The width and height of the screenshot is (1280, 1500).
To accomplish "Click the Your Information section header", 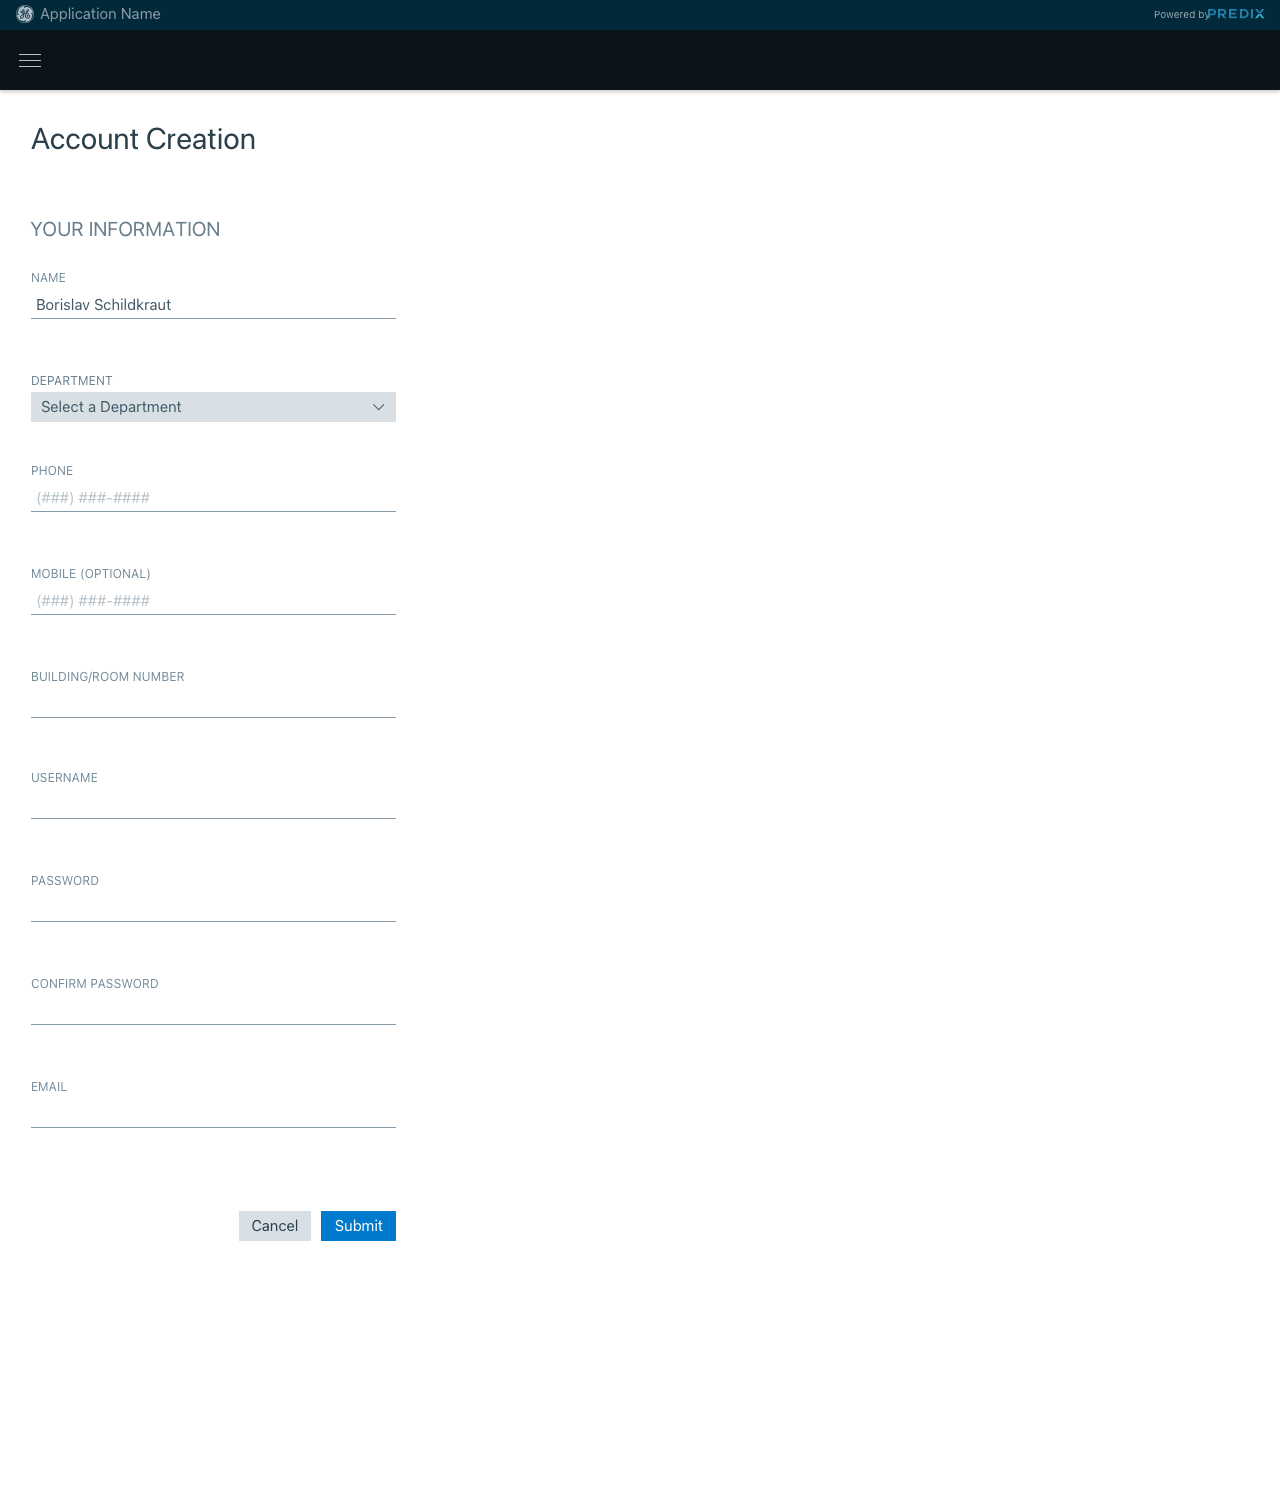I will 125,230.
